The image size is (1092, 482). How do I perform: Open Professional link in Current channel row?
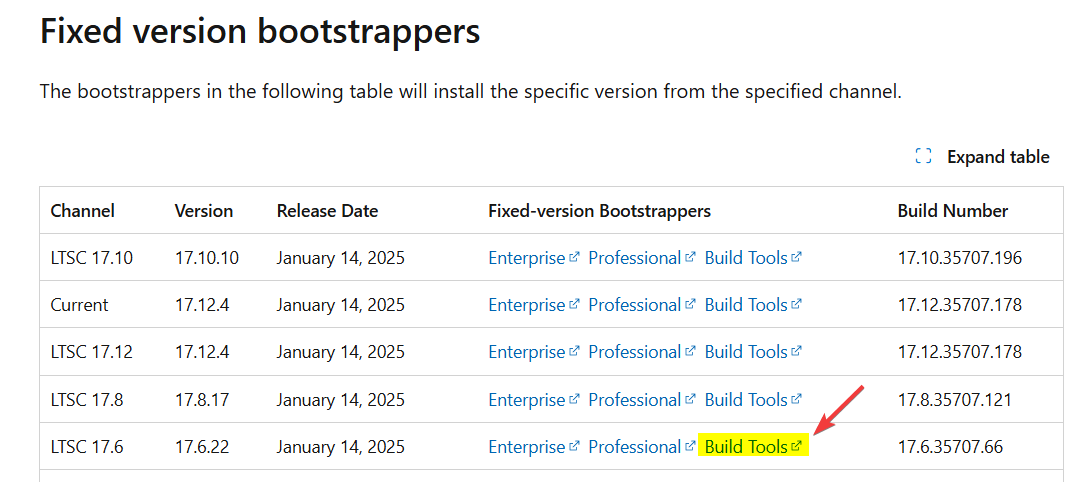634,305
